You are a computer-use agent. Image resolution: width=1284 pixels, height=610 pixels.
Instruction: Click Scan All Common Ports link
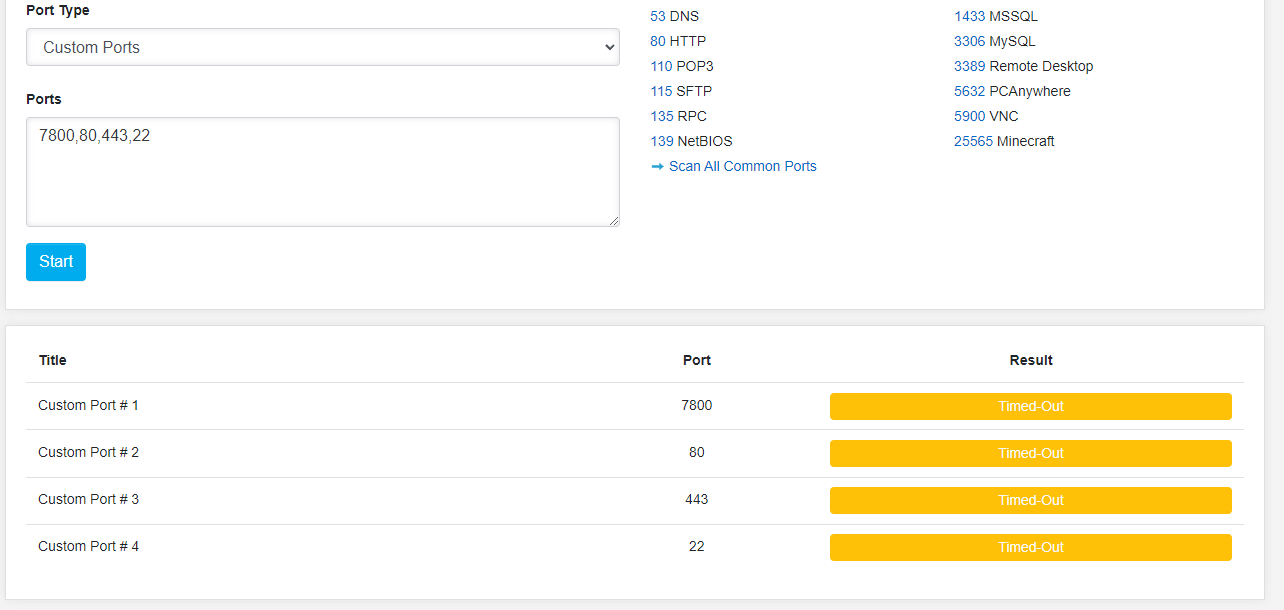742,166
